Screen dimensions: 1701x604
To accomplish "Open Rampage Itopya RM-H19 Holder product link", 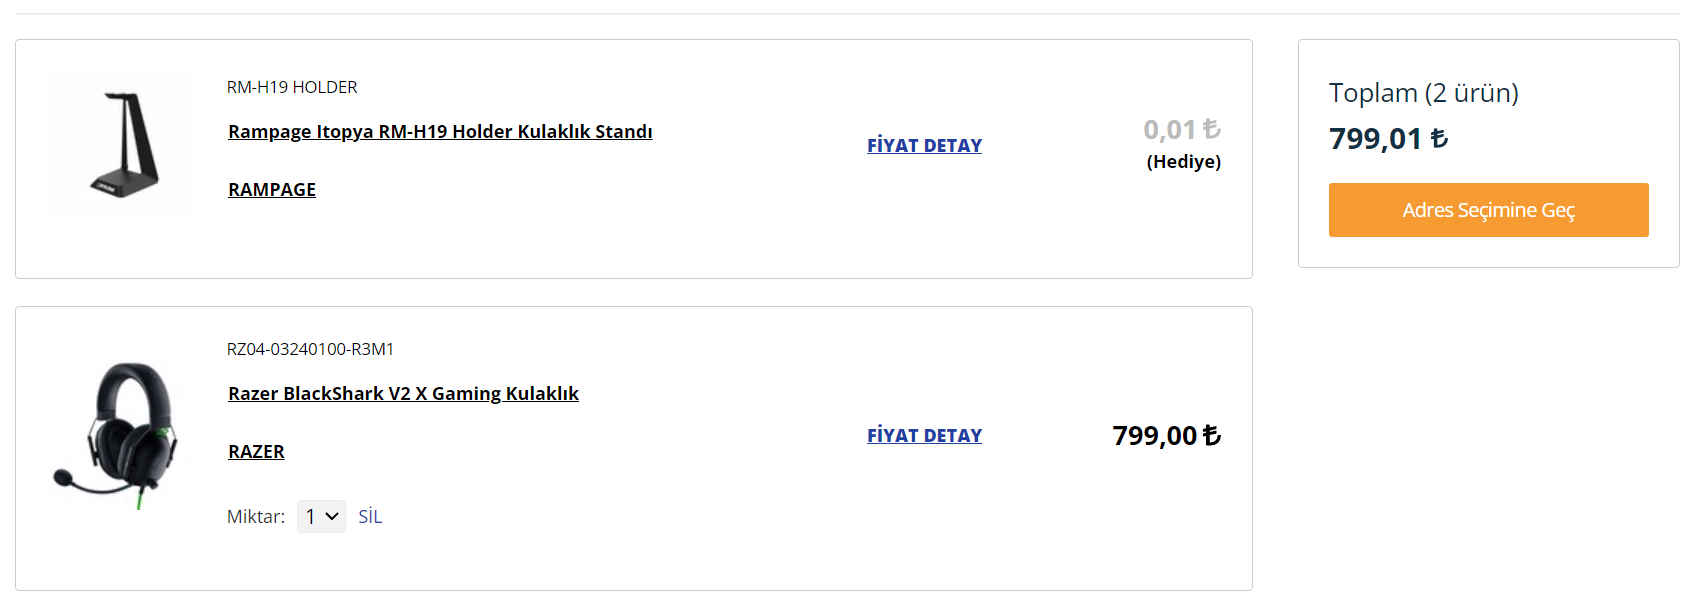I will tap(440, 132).
